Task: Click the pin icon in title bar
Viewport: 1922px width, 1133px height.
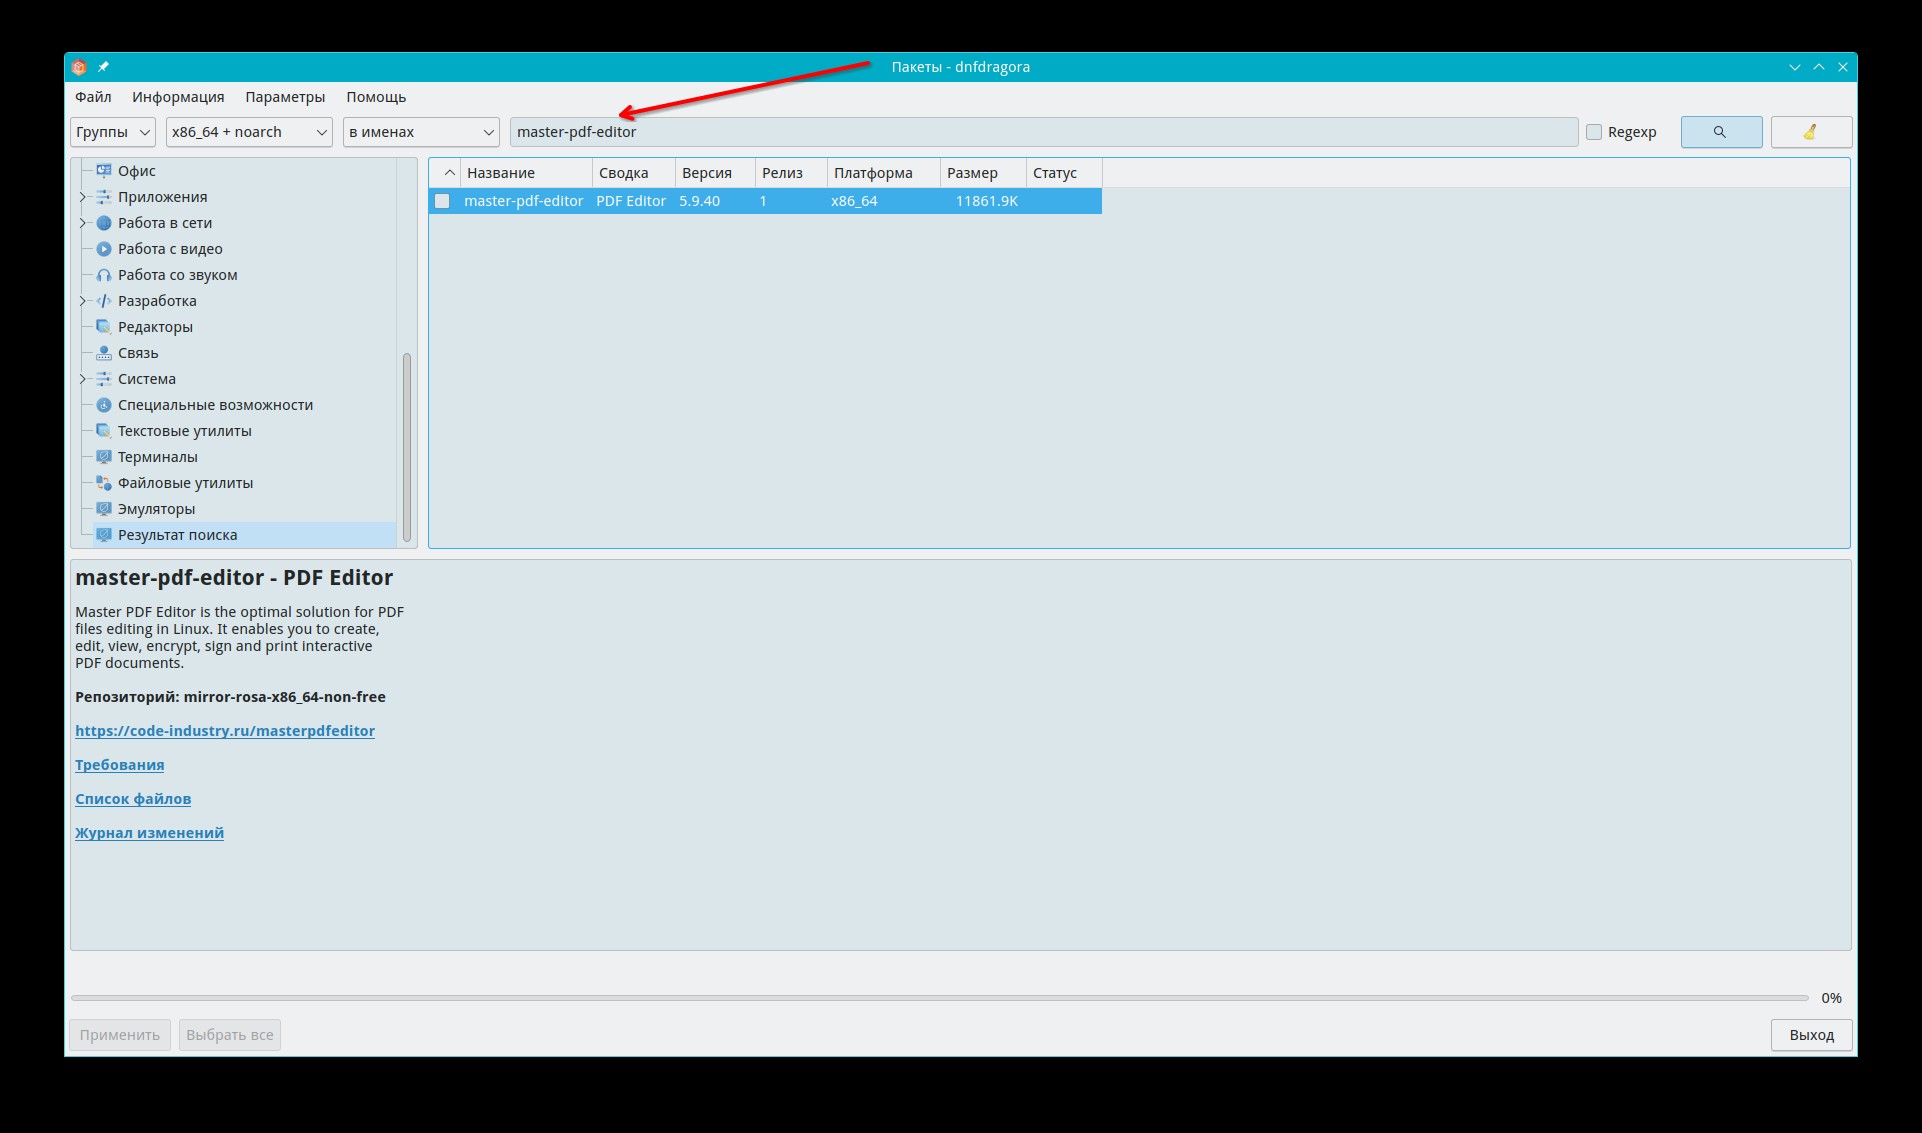Action: (x=103, y=67)
